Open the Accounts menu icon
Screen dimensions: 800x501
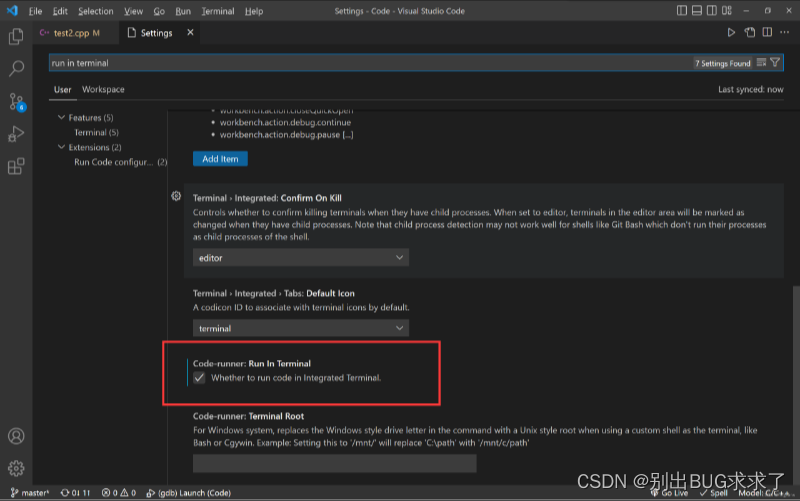[16, 436]
